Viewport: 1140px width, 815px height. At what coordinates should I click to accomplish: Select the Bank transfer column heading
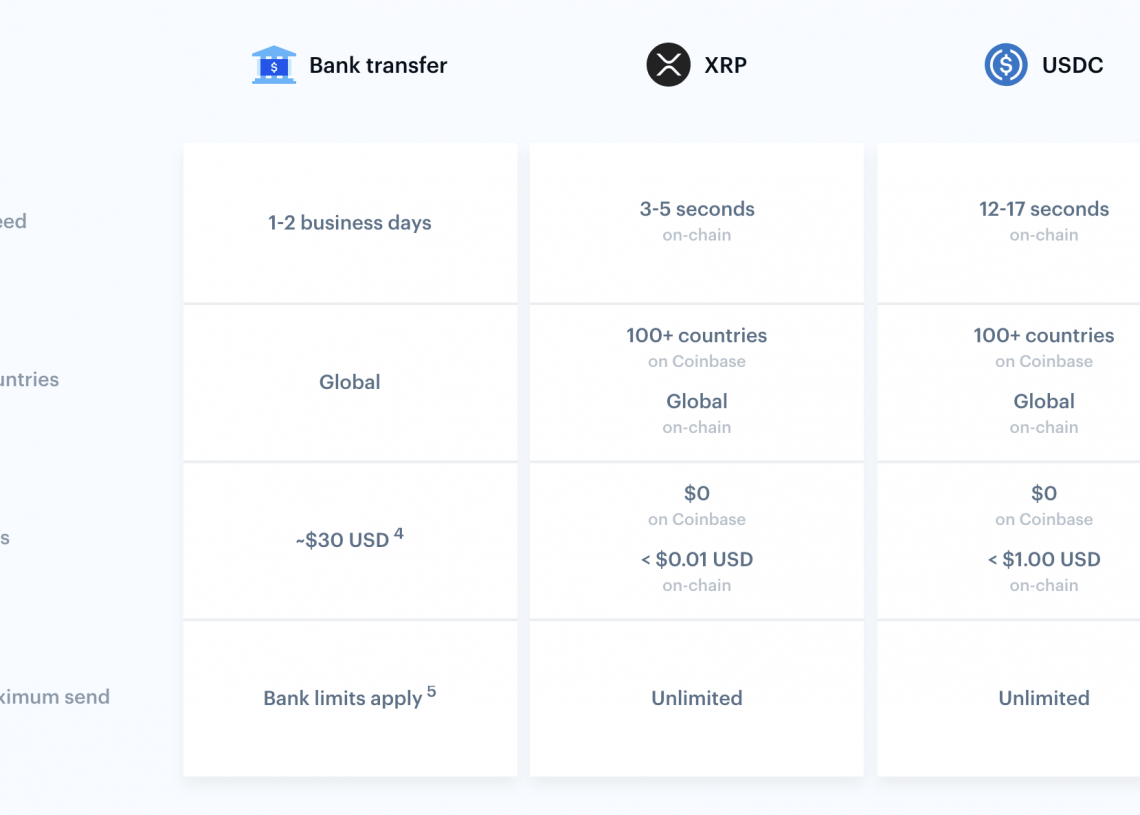(377, 65)
